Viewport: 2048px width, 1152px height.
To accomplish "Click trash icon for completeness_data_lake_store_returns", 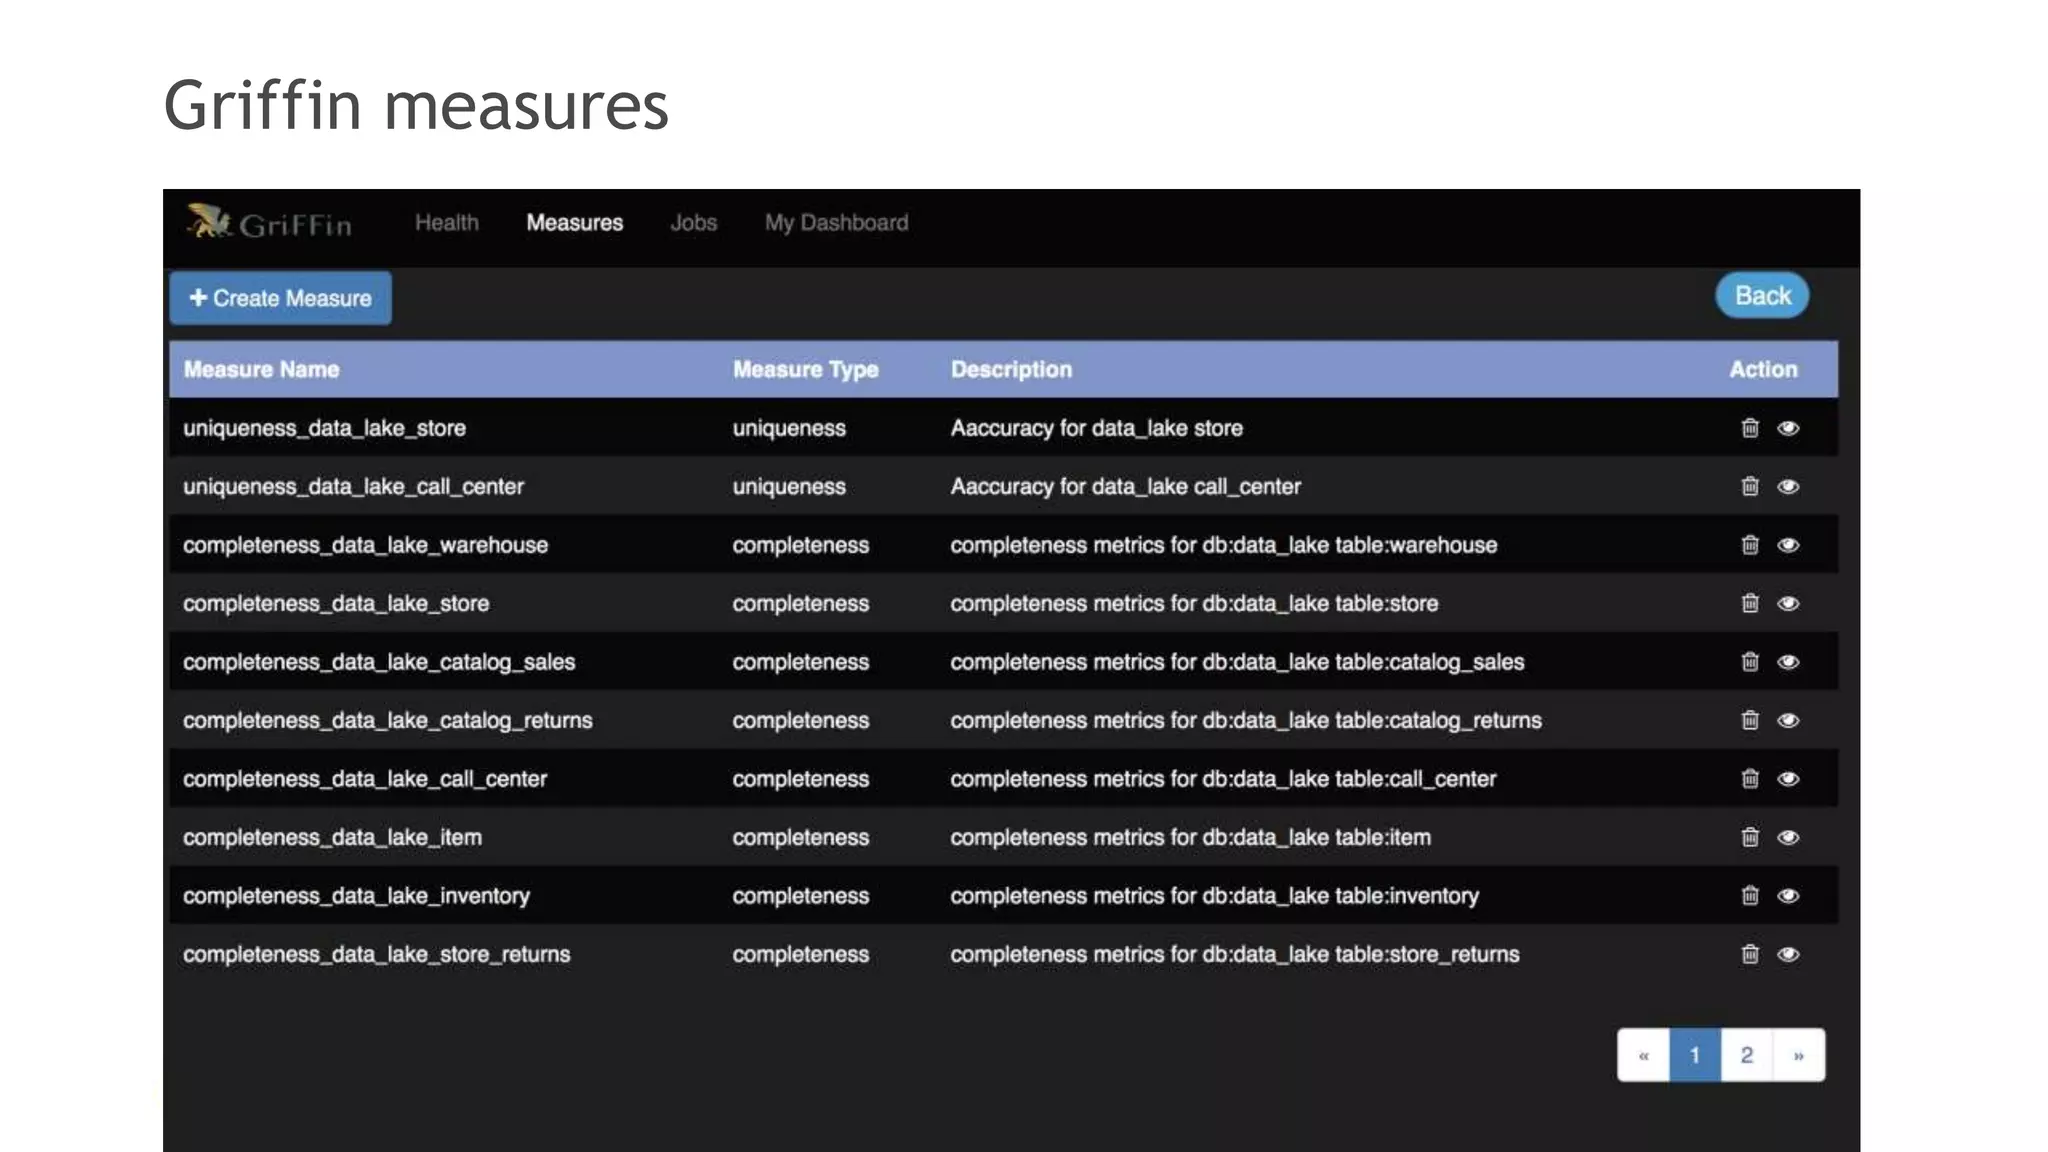I will point(1749,954).
